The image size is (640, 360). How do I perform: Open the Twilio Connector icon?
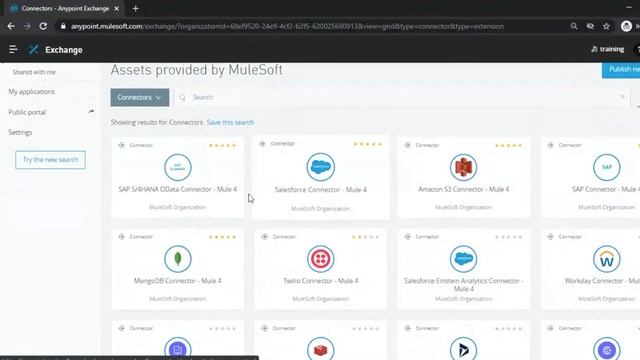pyautogui.click(x=320, y=258)
